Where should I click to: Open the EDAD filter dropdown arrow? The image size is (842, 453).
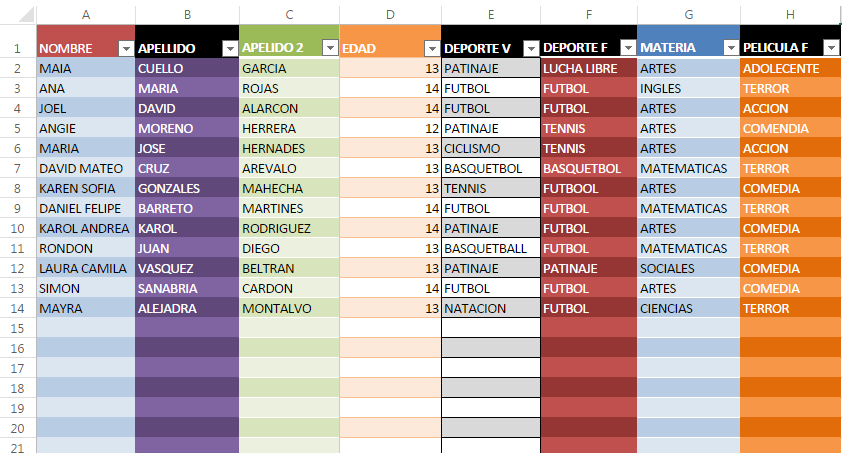pyautogui.click(x=431, y=48)
